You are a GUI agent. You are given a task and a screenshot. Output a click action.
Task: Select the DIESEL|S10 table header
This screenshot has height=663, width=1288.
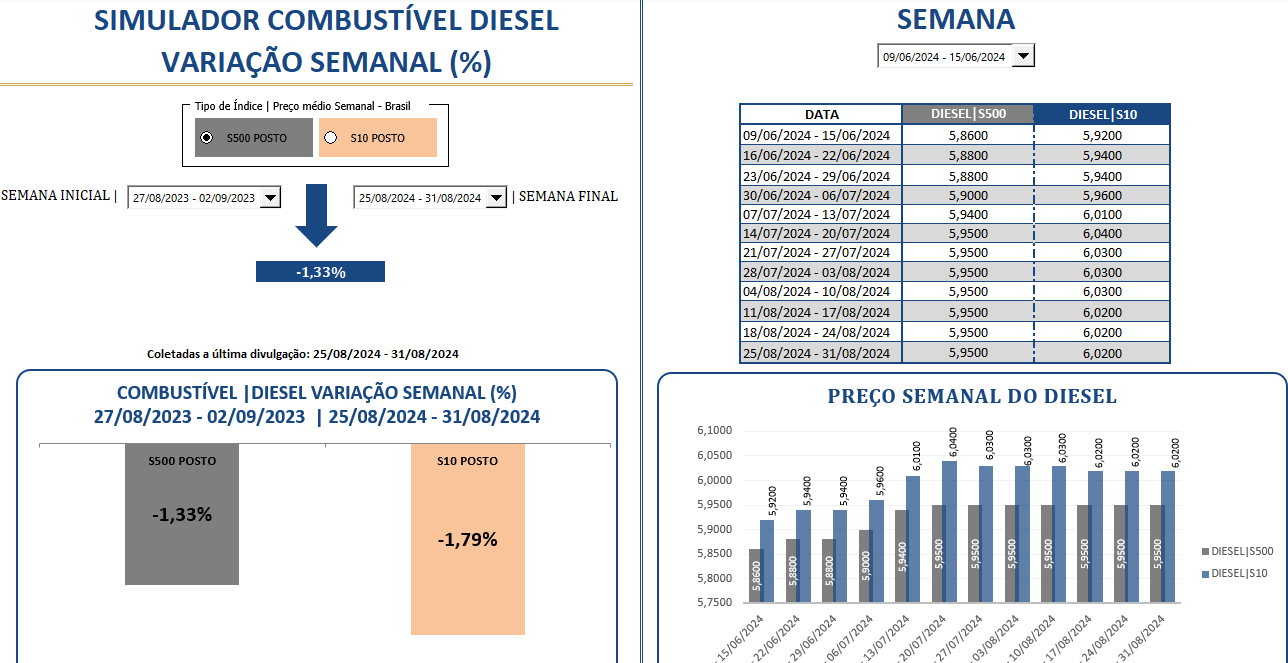tap(1101, 114)
